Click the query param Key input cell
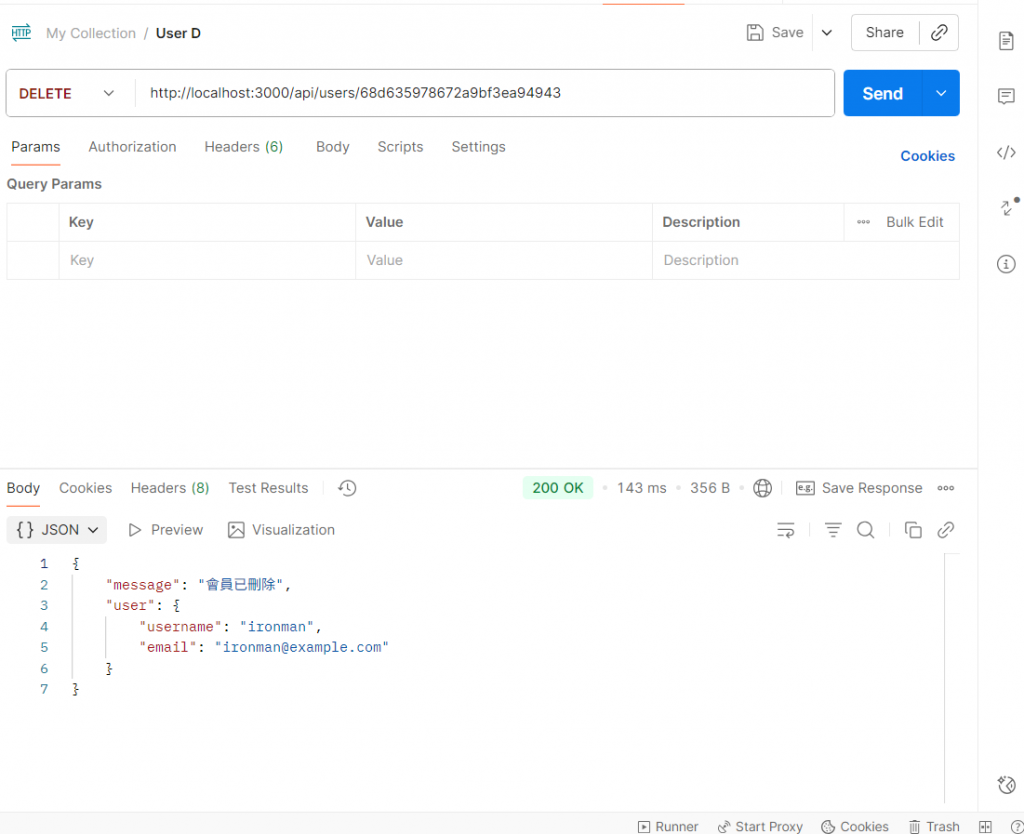 pyautogui.click(x=207, y=261)
